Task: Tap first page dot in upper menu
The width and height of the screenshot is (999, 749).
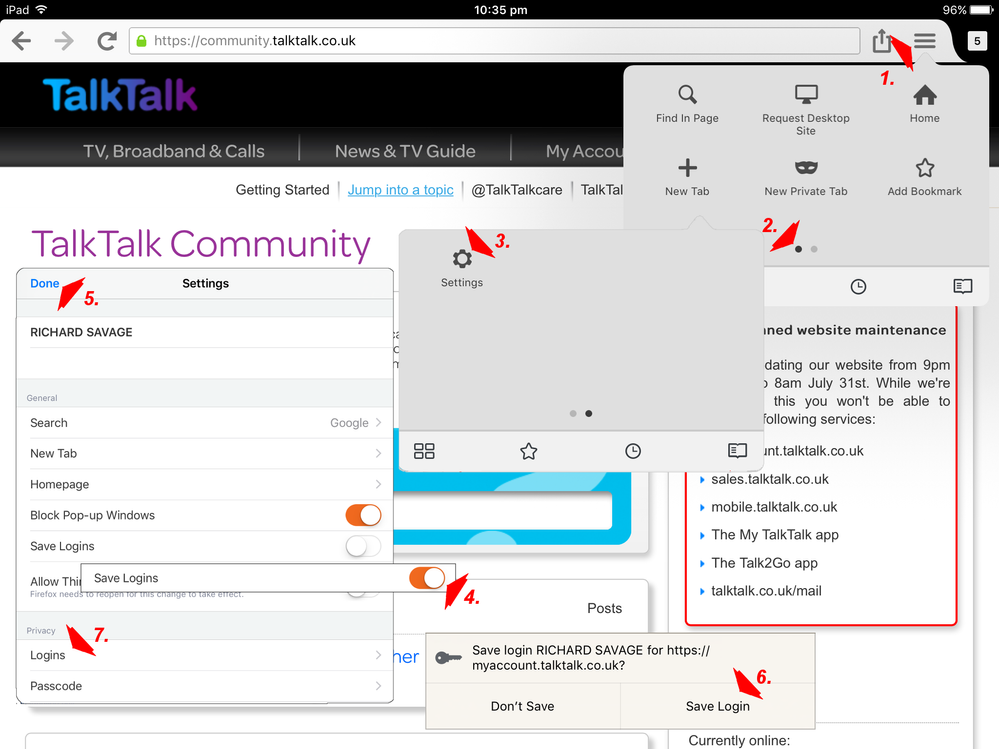Action: pos(798,250)
